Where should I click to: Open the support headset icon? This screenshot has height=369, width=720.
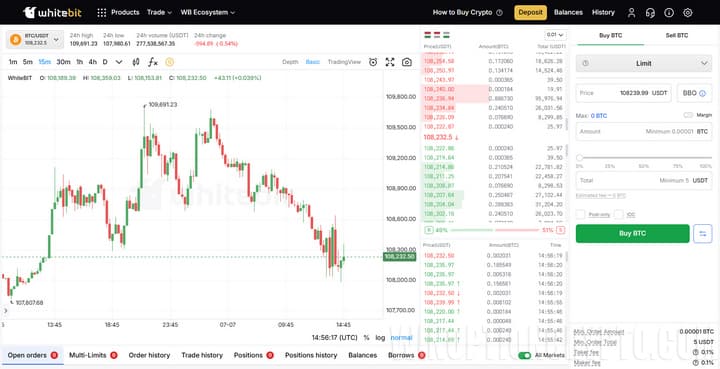(x=650, y=13)
